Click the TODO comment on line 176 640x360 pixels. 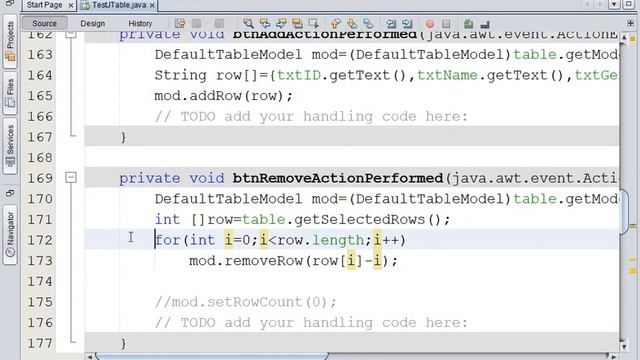(x=311, y=322)
